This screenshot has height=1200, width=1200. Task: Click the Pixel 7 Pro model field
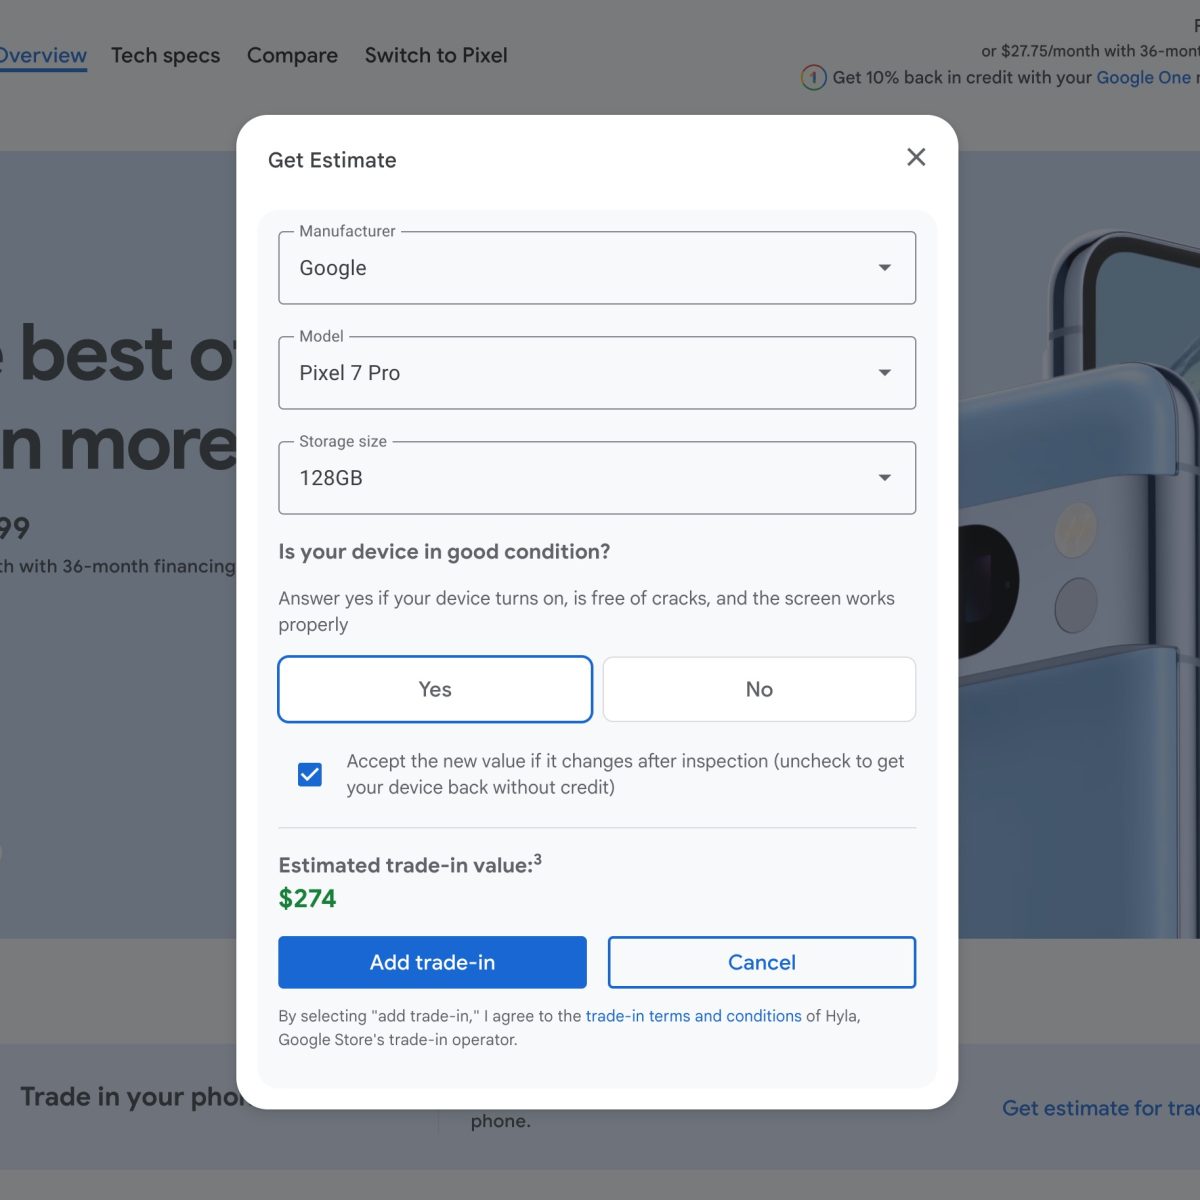point(597,373)
